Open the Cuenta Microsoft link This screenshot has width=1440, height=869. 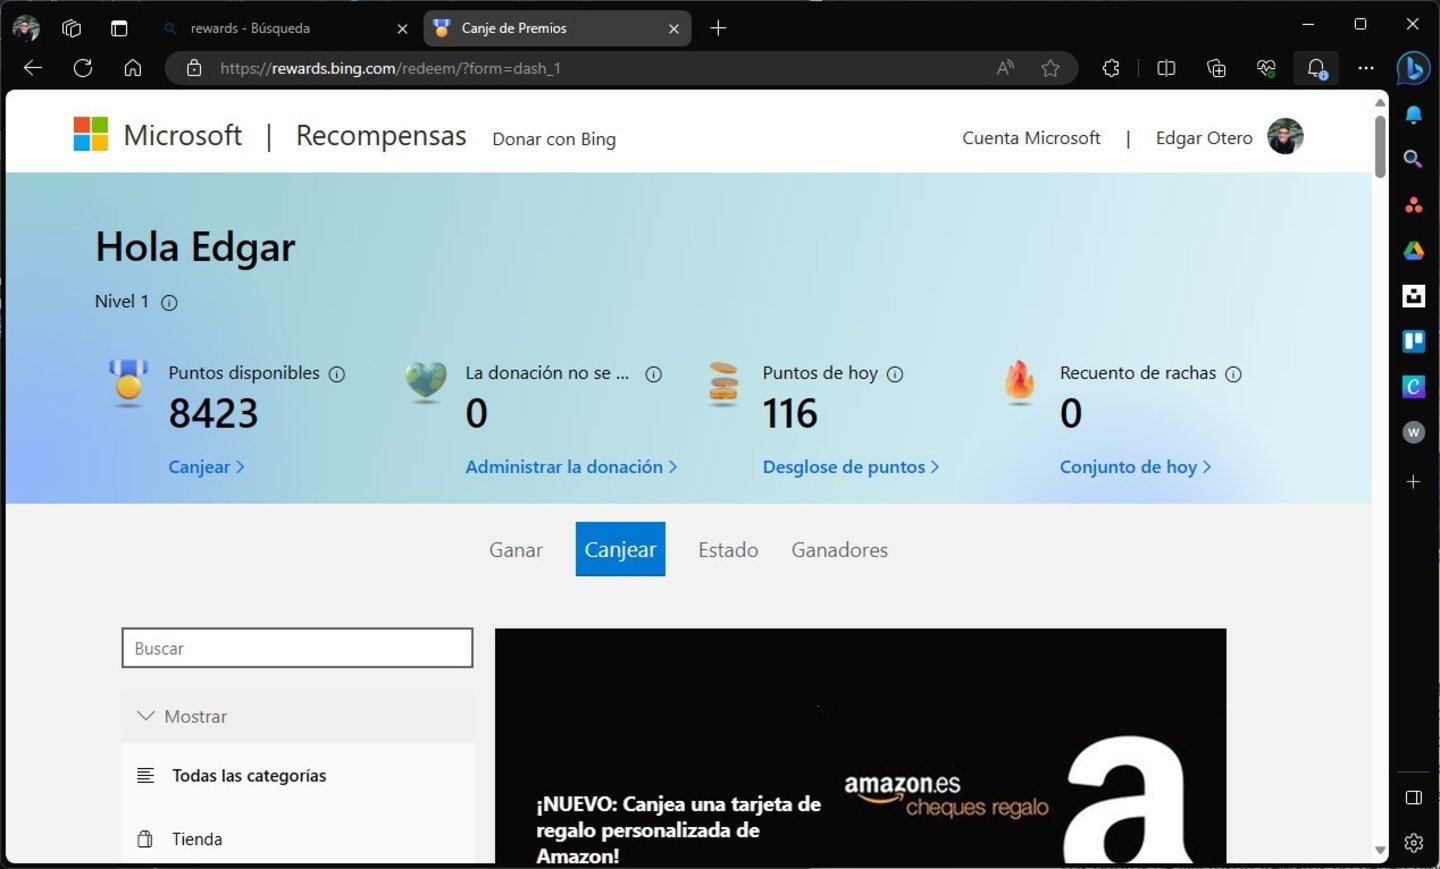coord(1031,138)
